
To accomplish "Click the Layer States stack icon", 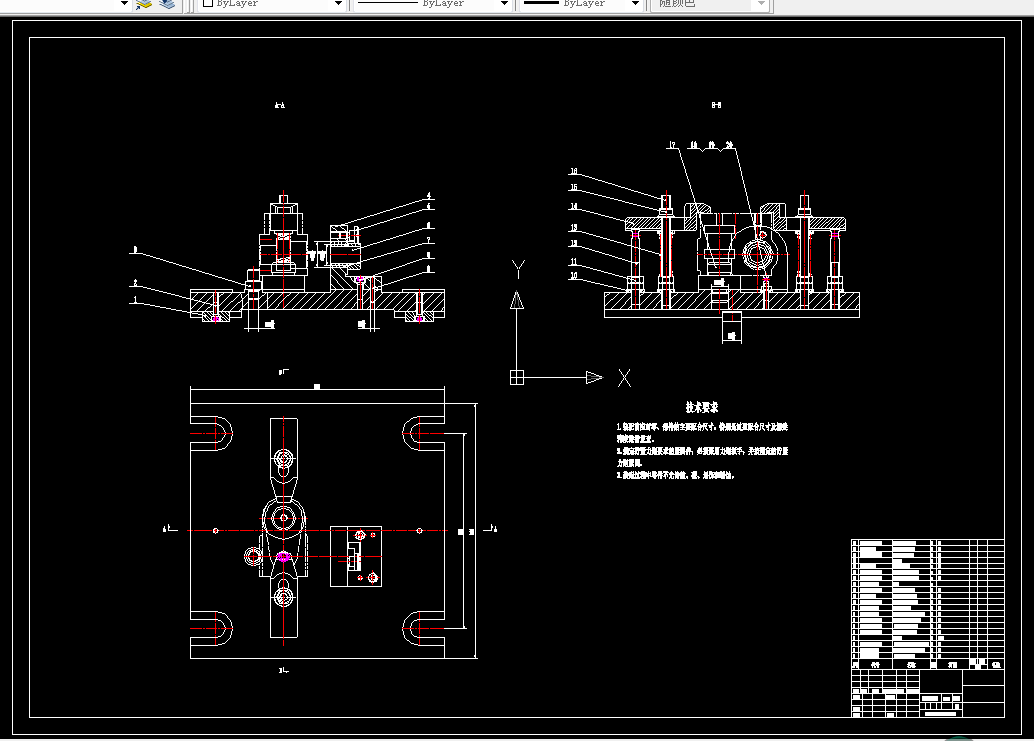I will pos(167,4).
